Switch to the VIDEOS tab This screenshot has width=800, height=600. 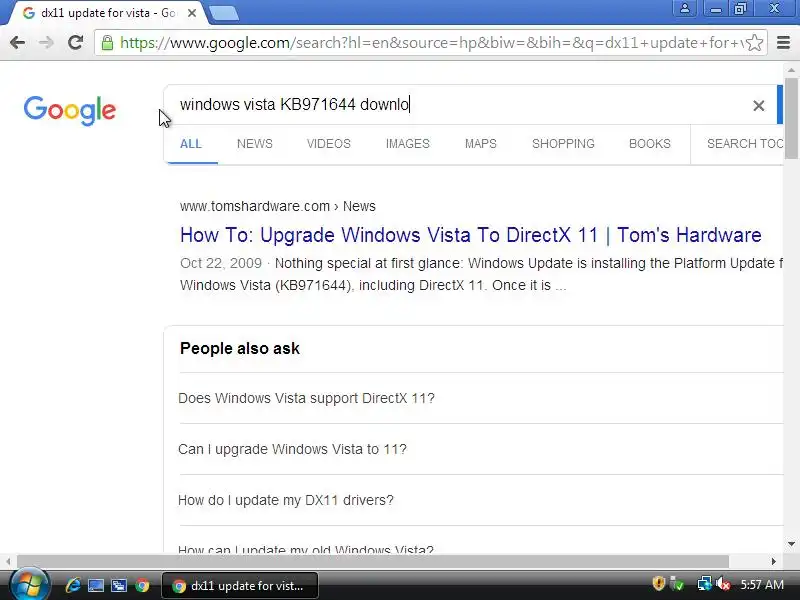click(329, 144)
